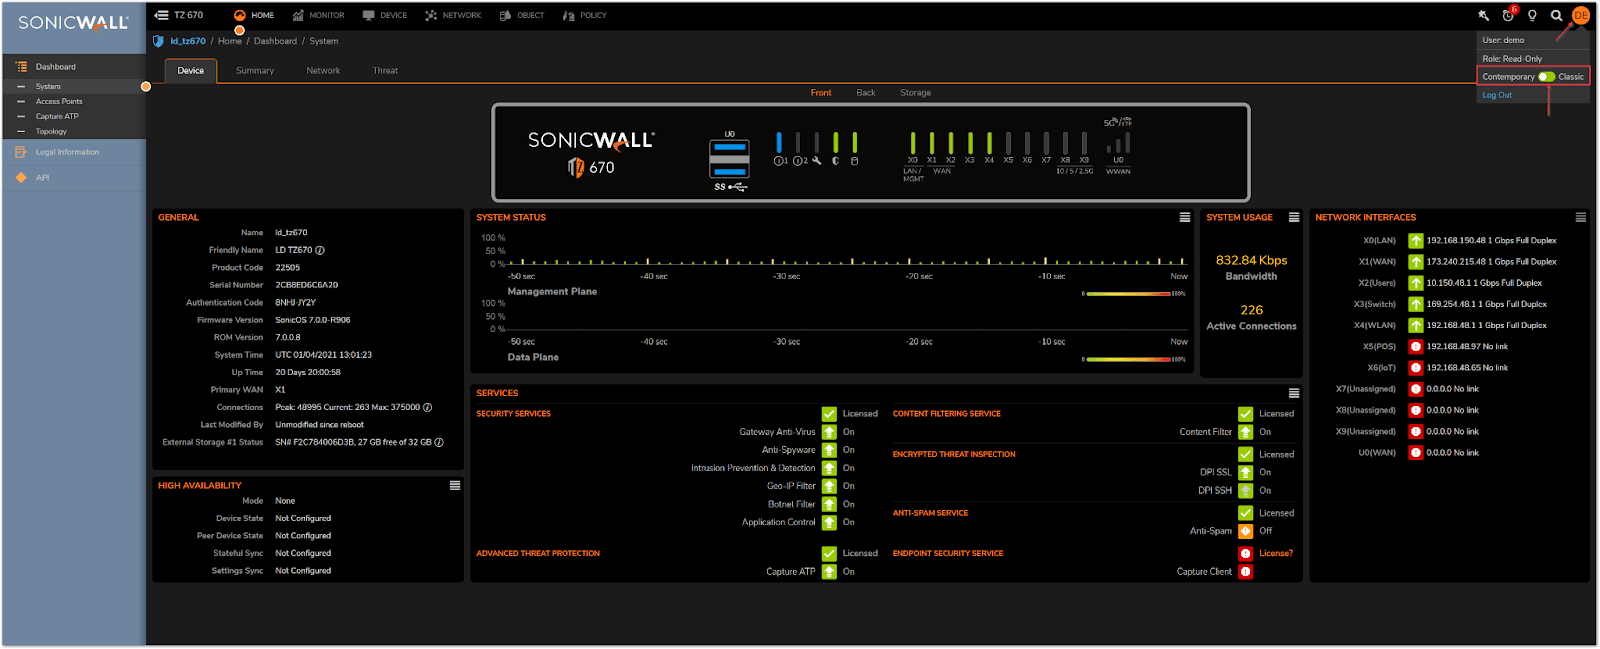The height and width of the screenshot is (649, 1600).
Task: Open Legal Information in the sidebar
Action: 67,152
